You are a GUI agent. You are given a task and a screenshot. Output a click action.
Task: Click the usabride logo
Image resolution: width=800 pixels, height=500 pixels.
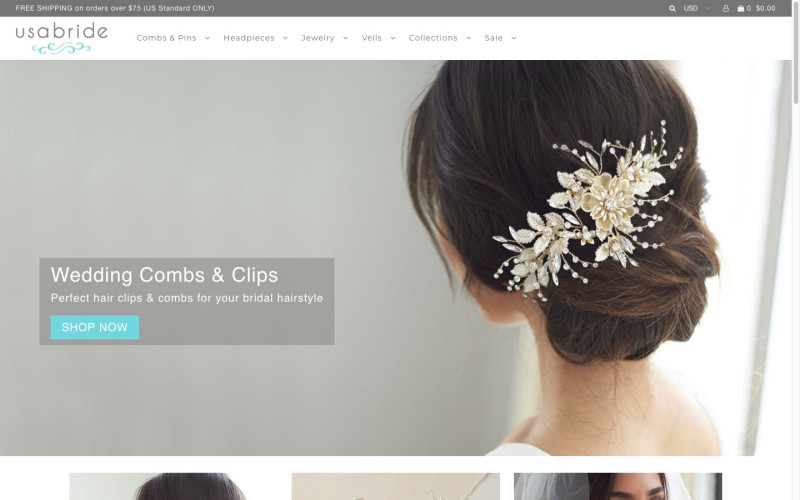(62, 38)
